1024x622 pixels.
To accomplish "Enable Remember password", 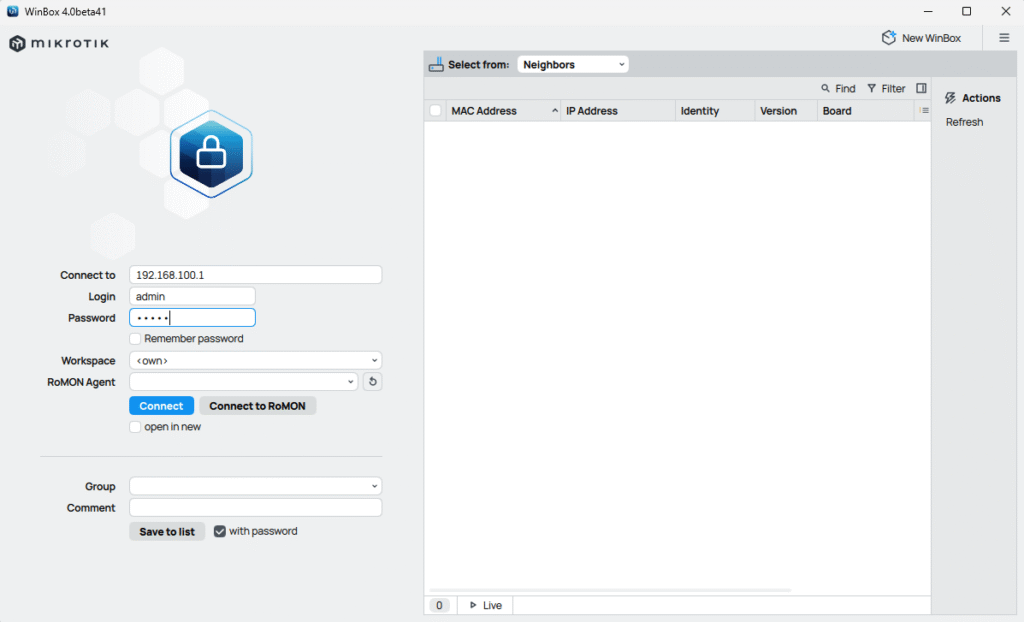I will (x=135, y=339).
